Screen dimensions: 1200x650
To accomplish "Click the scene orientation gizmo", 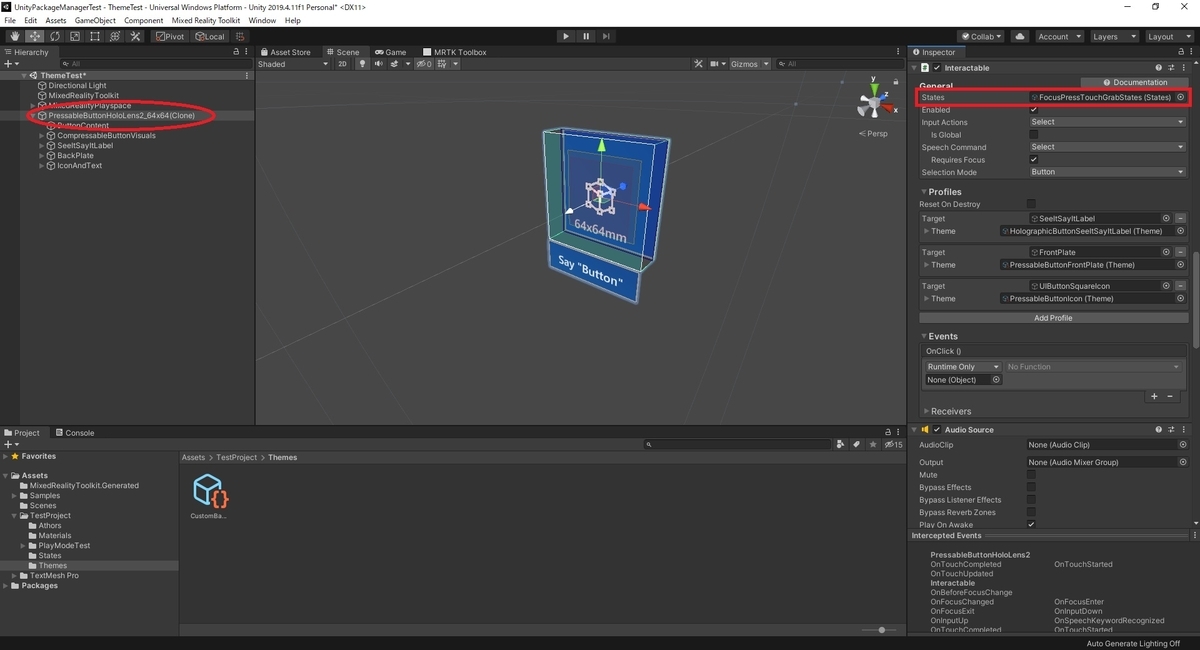I will [873, 102].
